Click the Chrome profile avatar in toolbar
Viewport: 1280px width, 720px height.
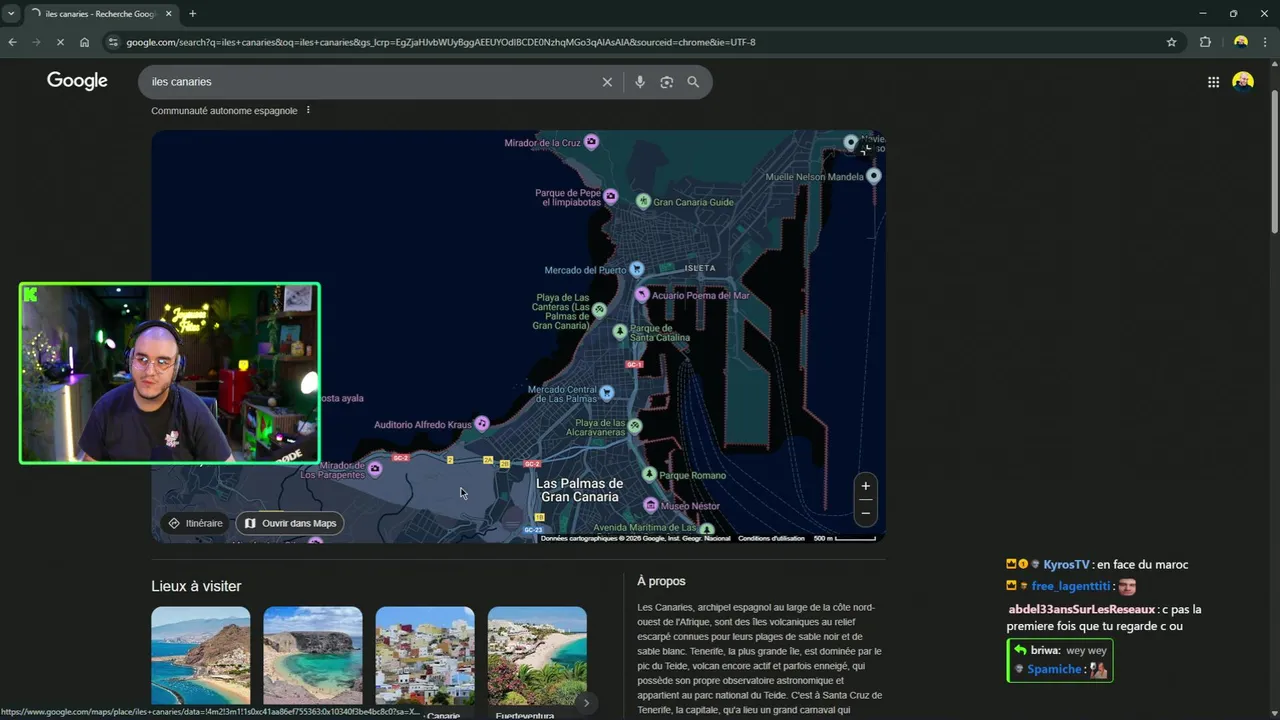click(x=1241, y=42)
